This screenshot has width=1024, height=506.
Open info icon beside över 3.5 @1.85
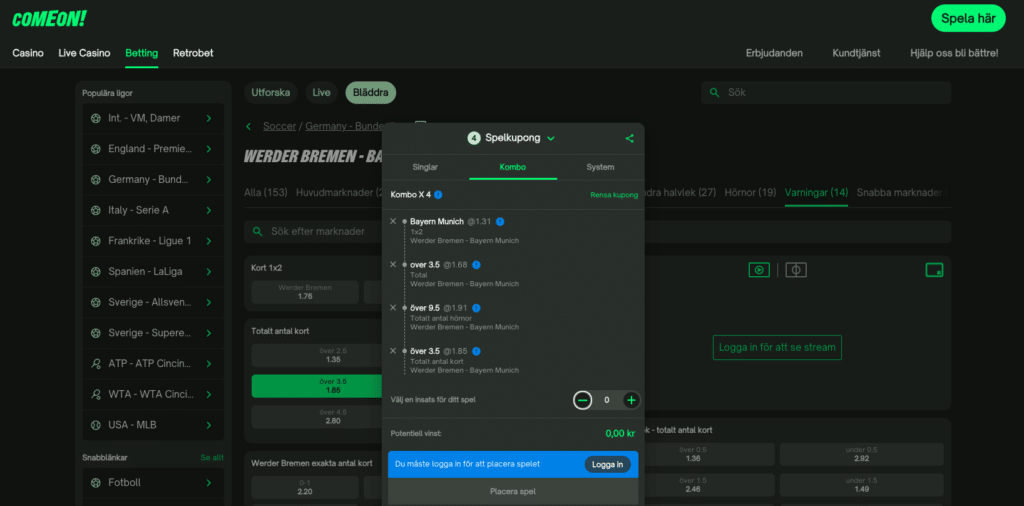coord(476,351)
